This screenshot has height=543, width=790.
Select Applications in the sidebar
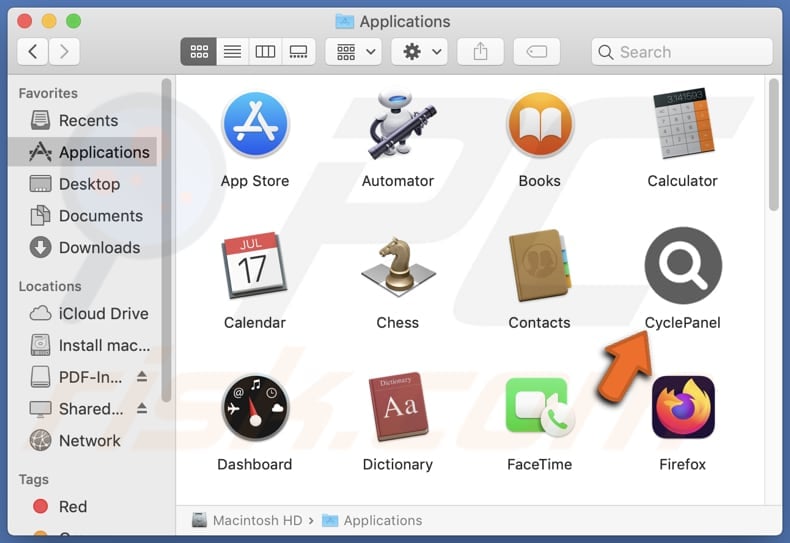84,152
